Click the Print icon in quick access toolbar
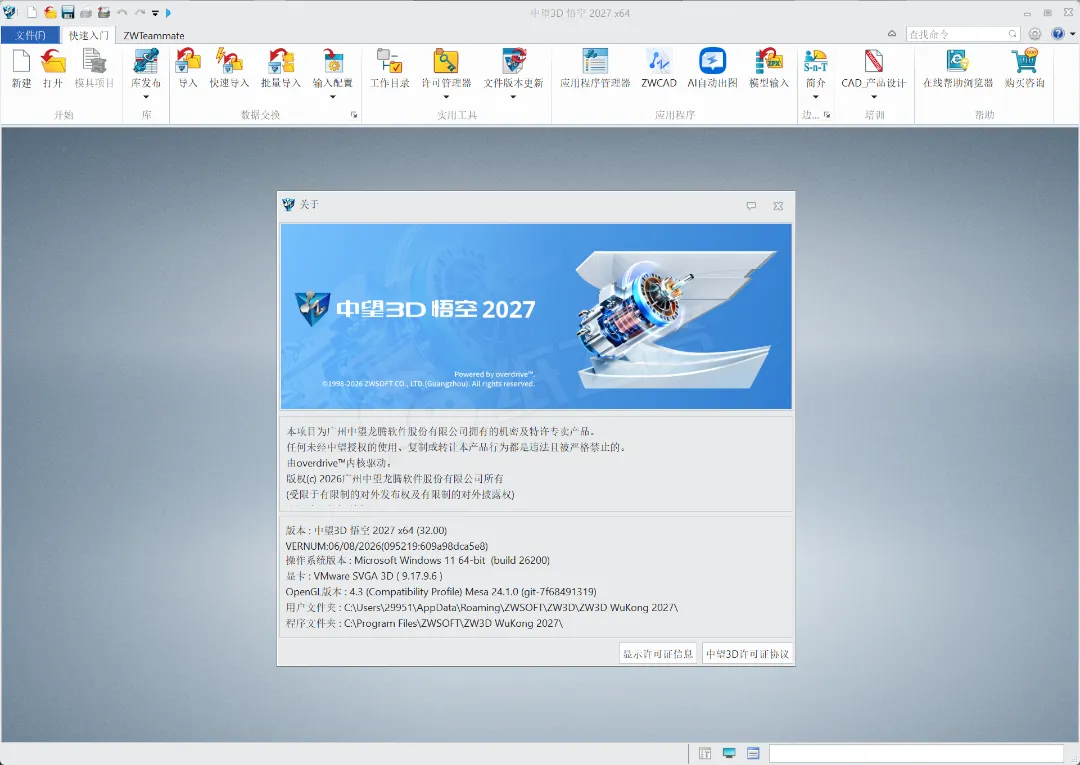 coord(86,12)
